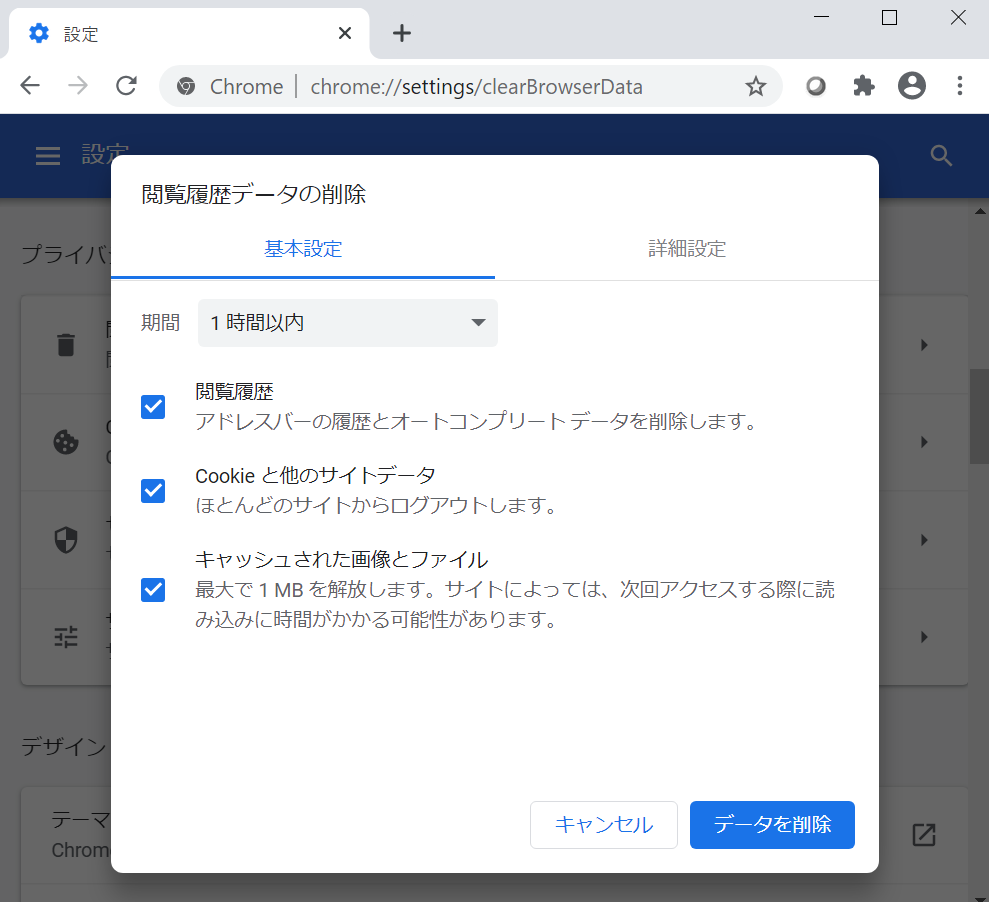Click the ほとんどのサイトからログアウトします description
This screenshot has height=902, width=989.
[376, 505]
